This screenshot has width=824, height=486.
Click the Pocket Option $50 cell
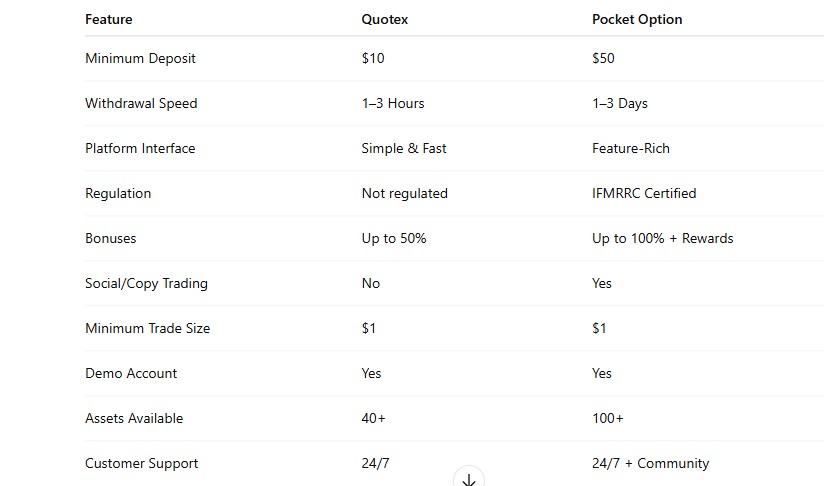click(603, 58)
